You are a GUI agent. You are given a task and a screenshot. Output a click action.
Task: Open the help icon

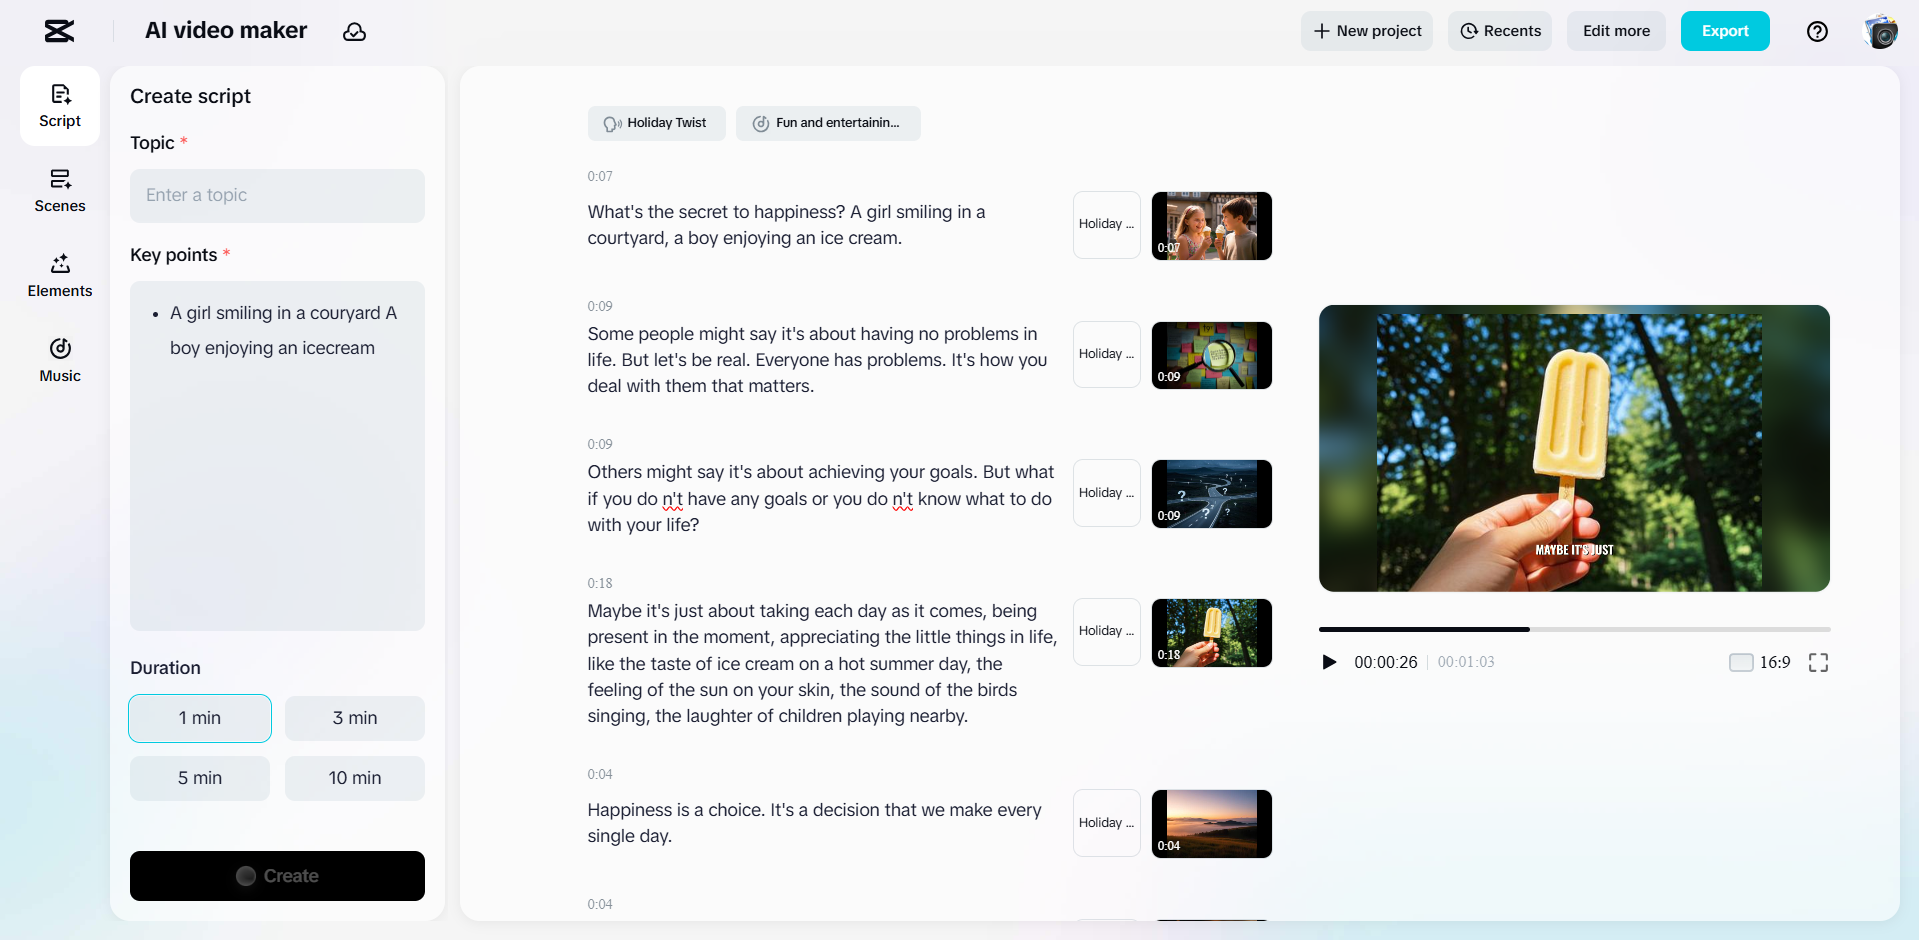click(1817, 31)
